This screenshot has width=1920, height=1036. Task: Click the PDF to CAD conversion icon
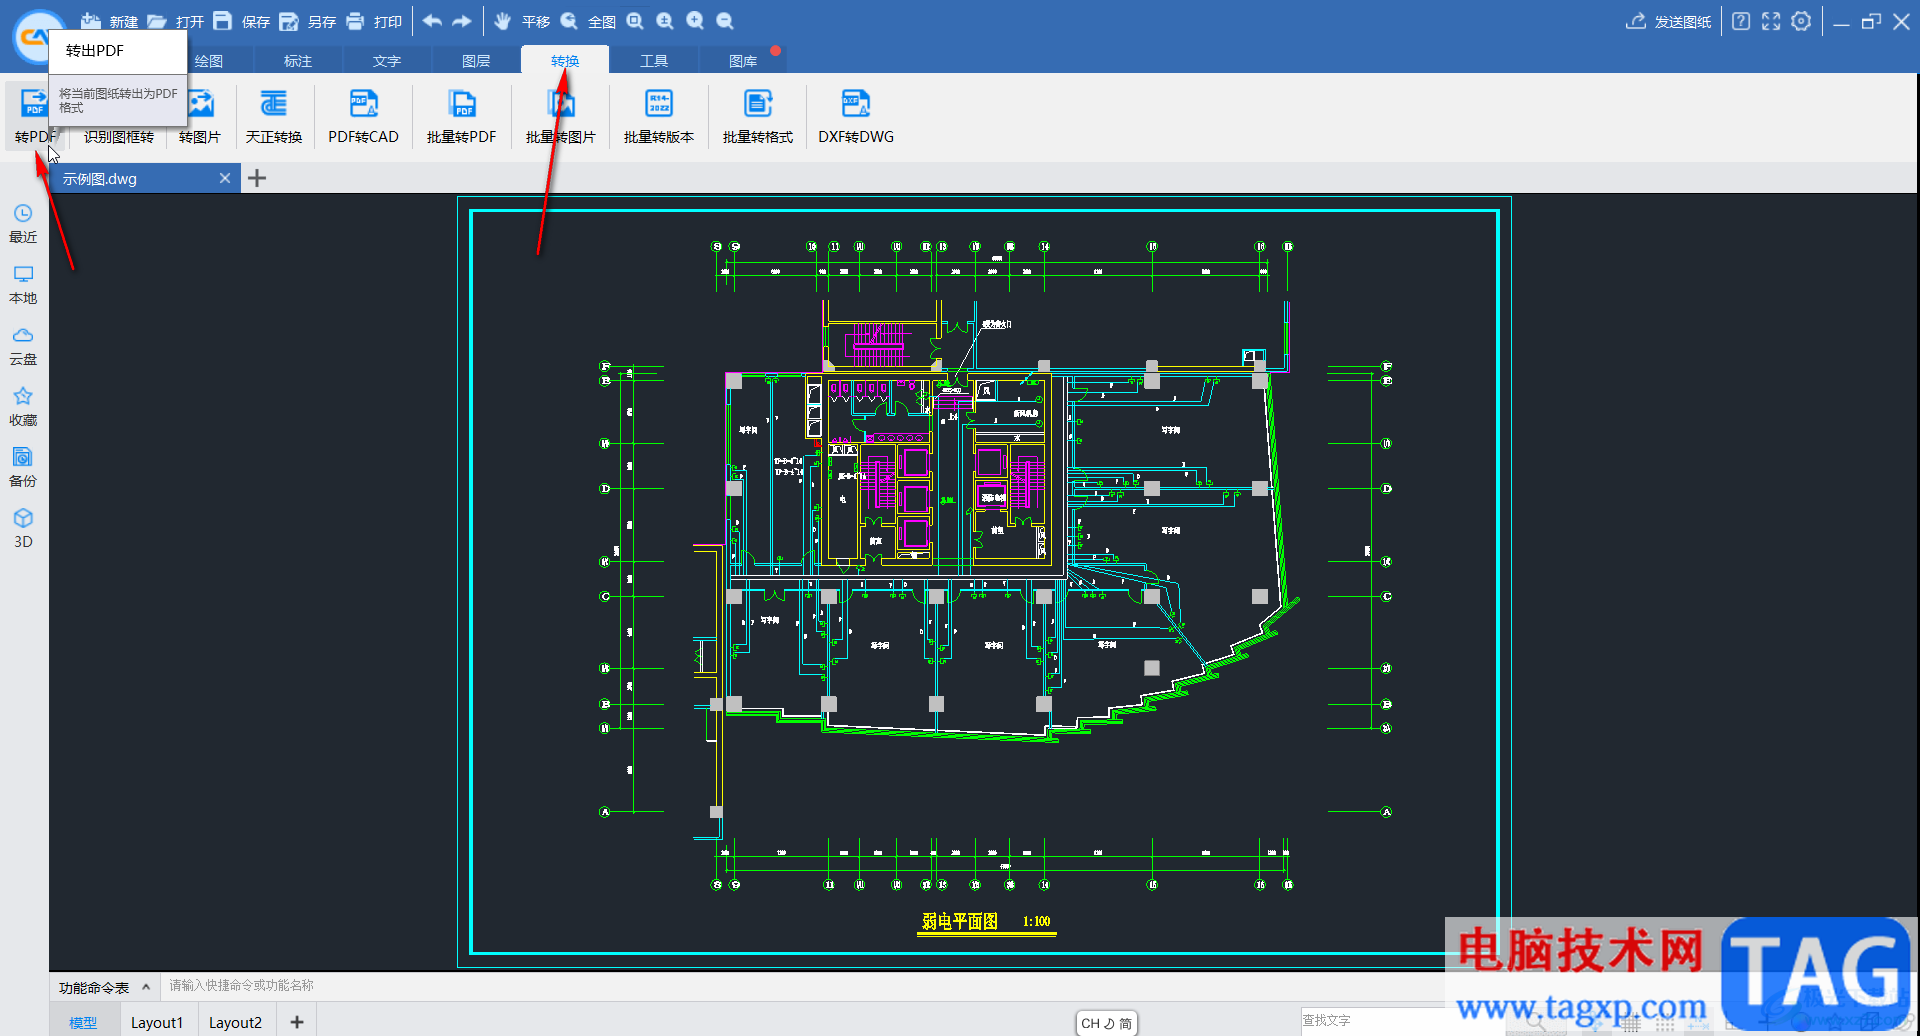tap(363, 105)
